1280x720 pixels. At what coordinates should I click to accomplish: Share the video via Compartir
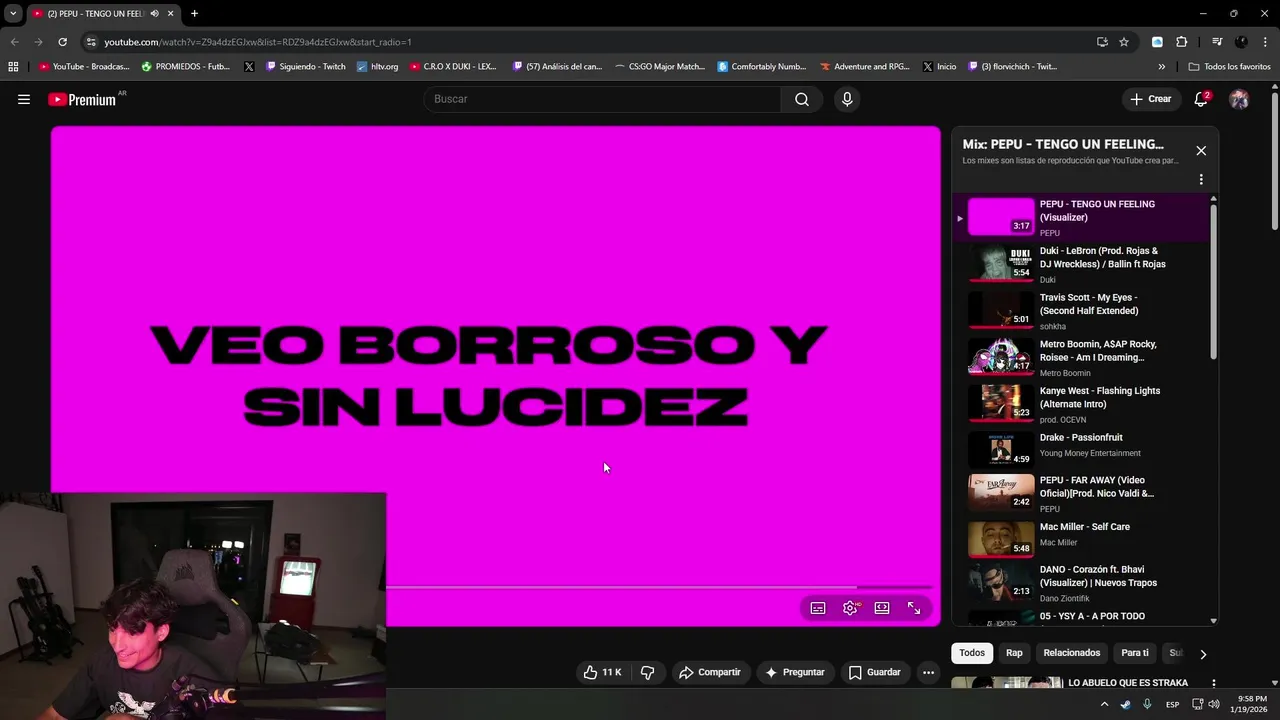point(710,673)
